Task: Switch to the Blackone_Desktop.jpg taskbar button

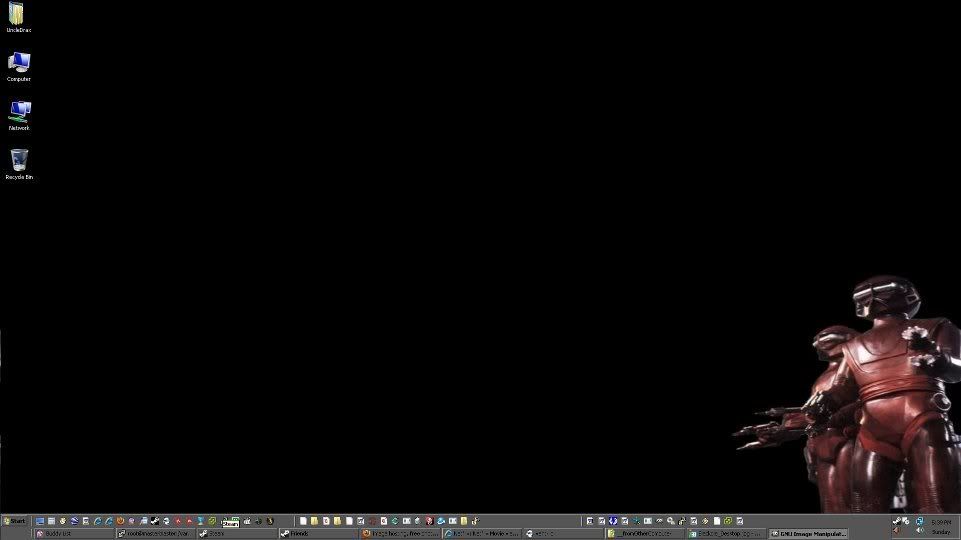Action: point(726,534)
